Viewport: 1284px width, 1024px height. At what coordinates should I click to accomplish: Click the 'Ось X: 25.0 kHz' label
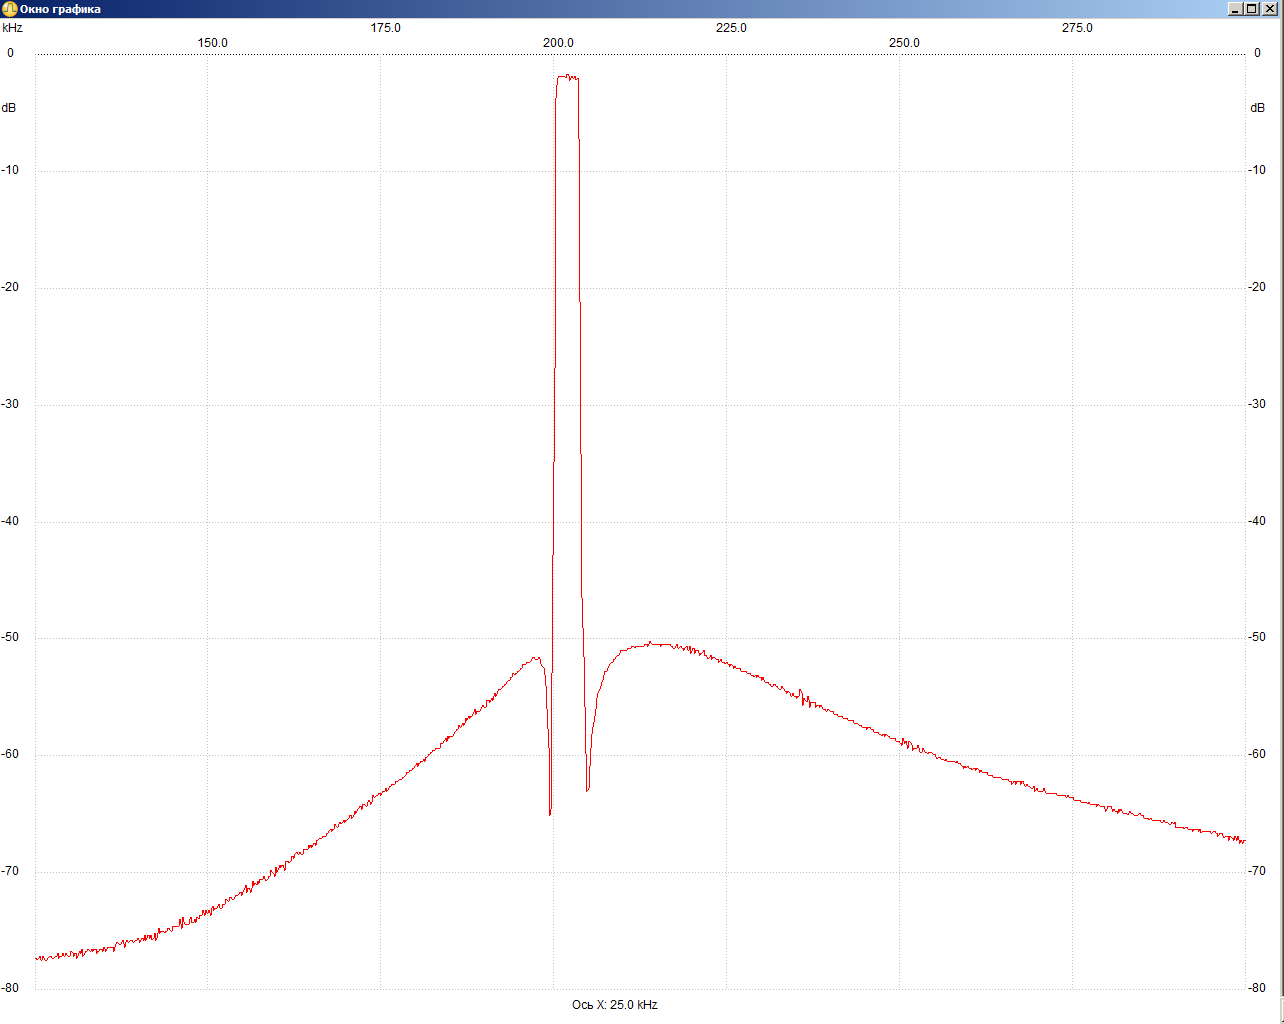point(614,1005)
